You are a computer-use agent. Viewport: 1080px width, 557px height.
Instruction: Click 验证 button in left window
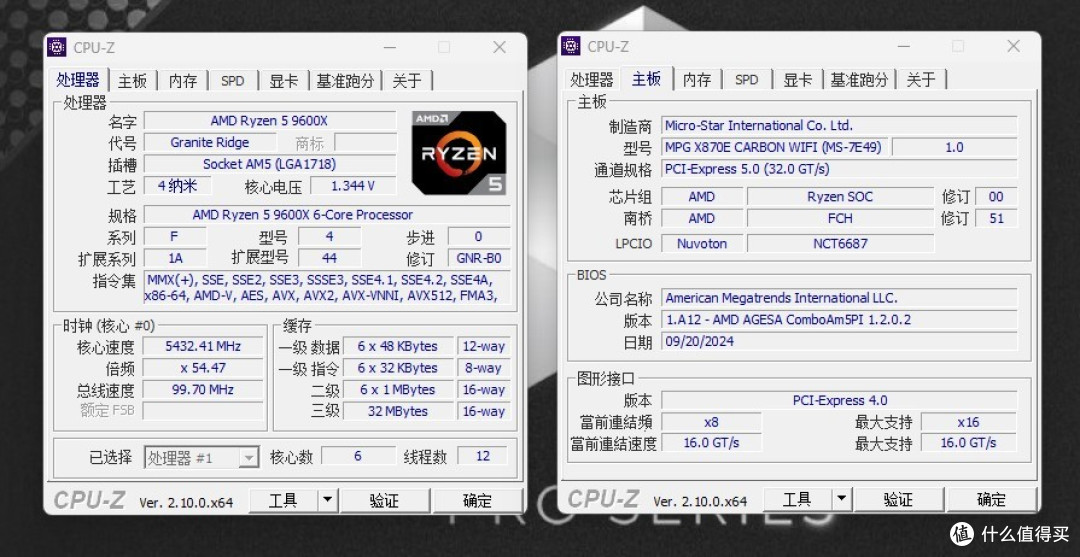[x=384, y=500]
